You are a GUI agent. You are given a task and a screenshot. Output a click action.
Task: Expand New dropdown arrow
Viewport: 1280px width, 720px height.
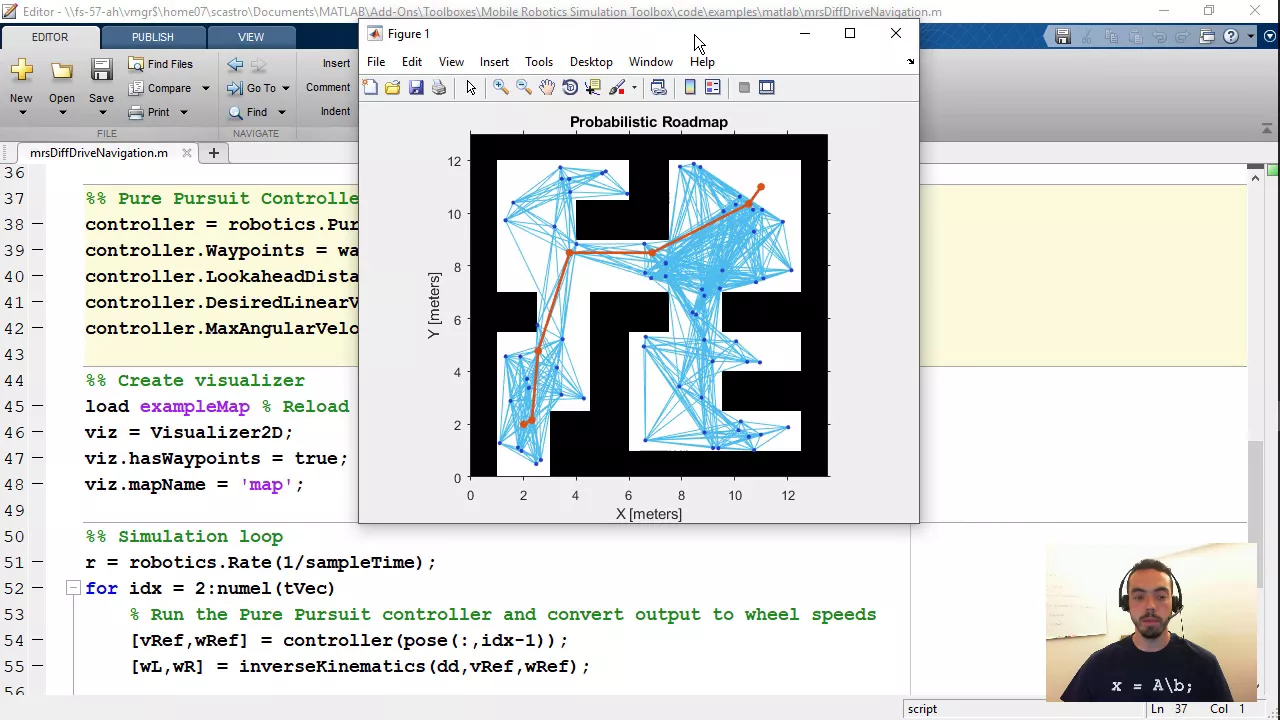coord(21,111)
